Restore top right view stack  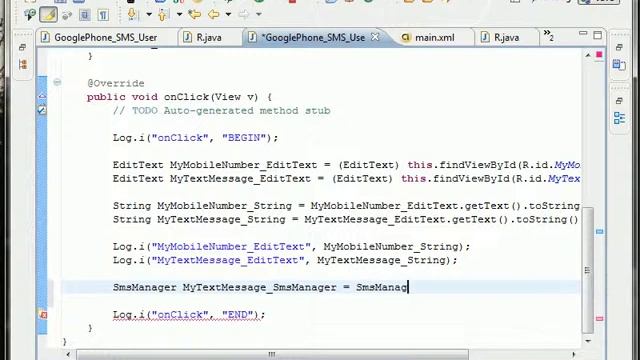[x=619, y=47]
